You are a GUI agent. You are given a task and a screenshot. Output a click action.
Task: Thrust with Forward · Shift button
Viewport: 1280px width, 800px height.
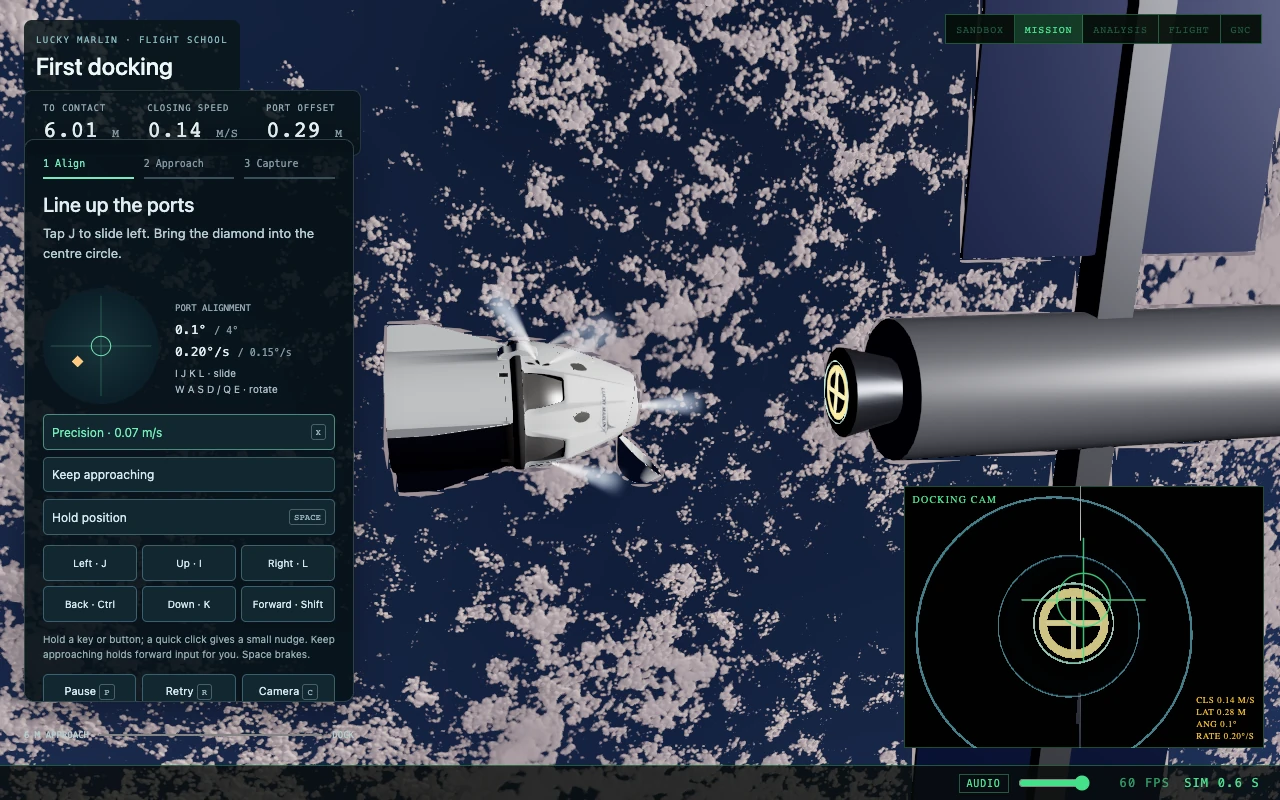coord(288,604)
